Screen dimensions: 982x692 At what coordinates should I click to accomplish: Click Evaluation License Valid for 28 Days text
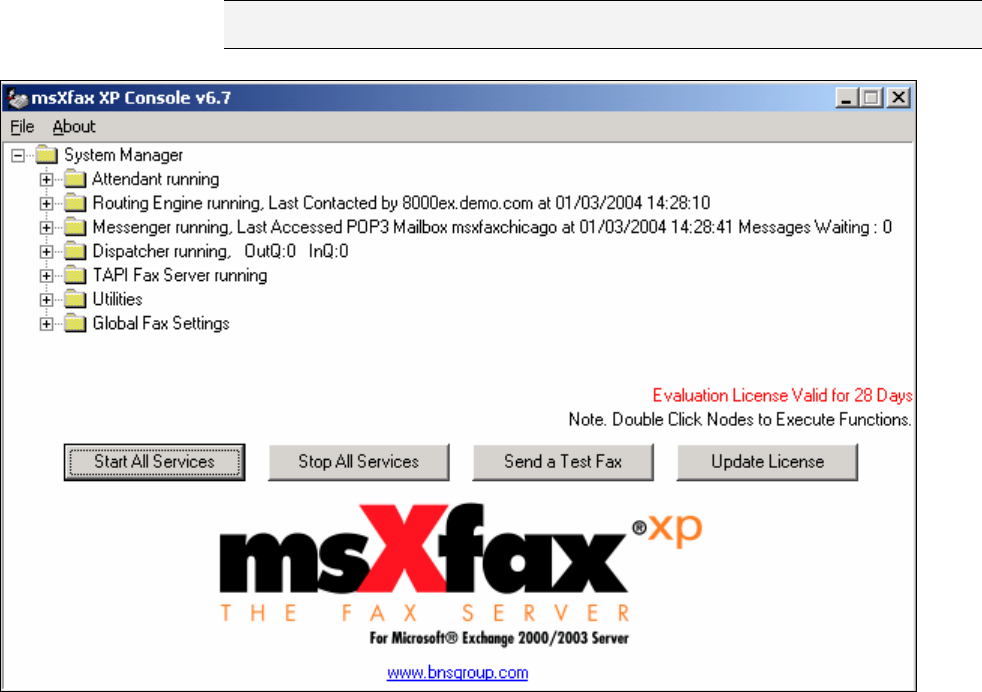coord(782,395)
